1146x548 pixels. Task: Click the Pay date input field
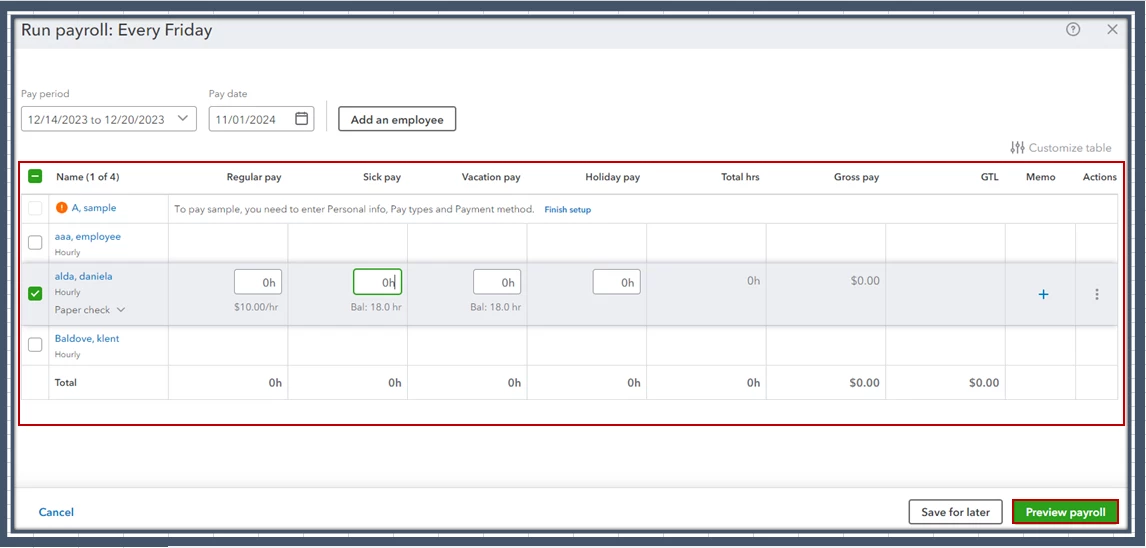(x=261, y=119)
